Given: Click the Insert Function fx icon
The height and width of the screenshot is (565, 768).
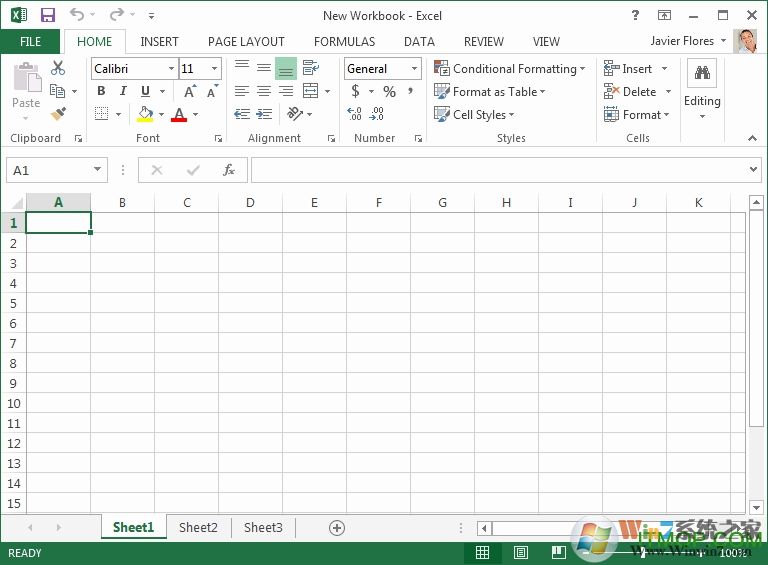Looking at the screenshot, I should click(x=229, y=170).
